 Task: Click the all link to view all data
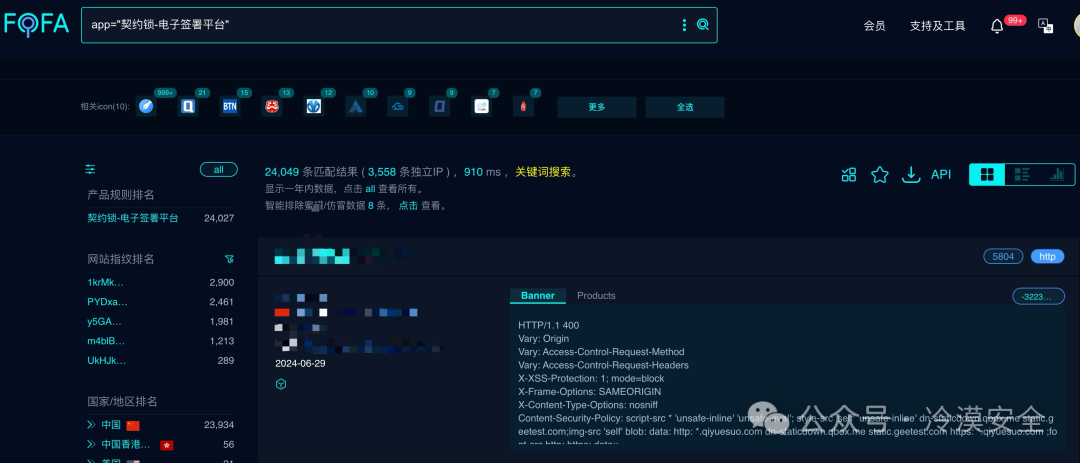pyautogui.click(x=370, y=189)
